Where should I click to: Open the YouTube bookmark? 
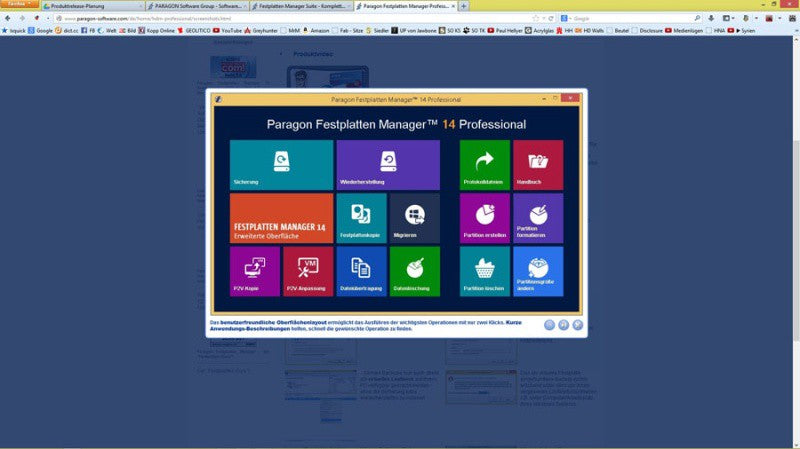[x=228, y=31]
